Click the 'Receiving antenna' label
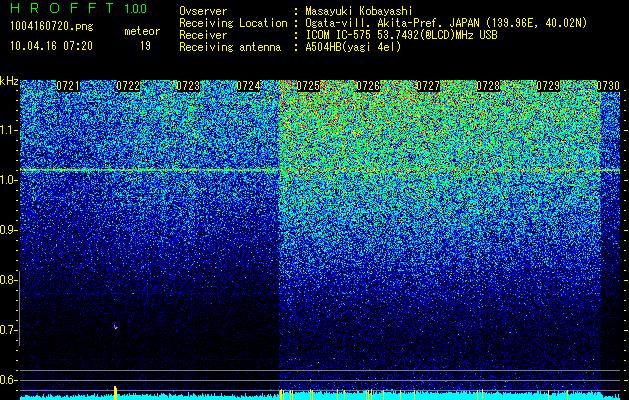629x400 pixels. [230, 47]
